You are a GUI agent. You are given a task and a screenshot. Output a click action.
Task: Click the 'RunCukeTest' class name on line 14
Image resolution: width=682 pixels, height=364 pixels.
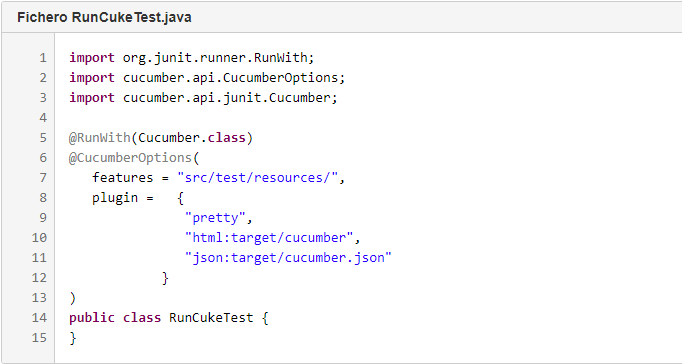(211, 317)
